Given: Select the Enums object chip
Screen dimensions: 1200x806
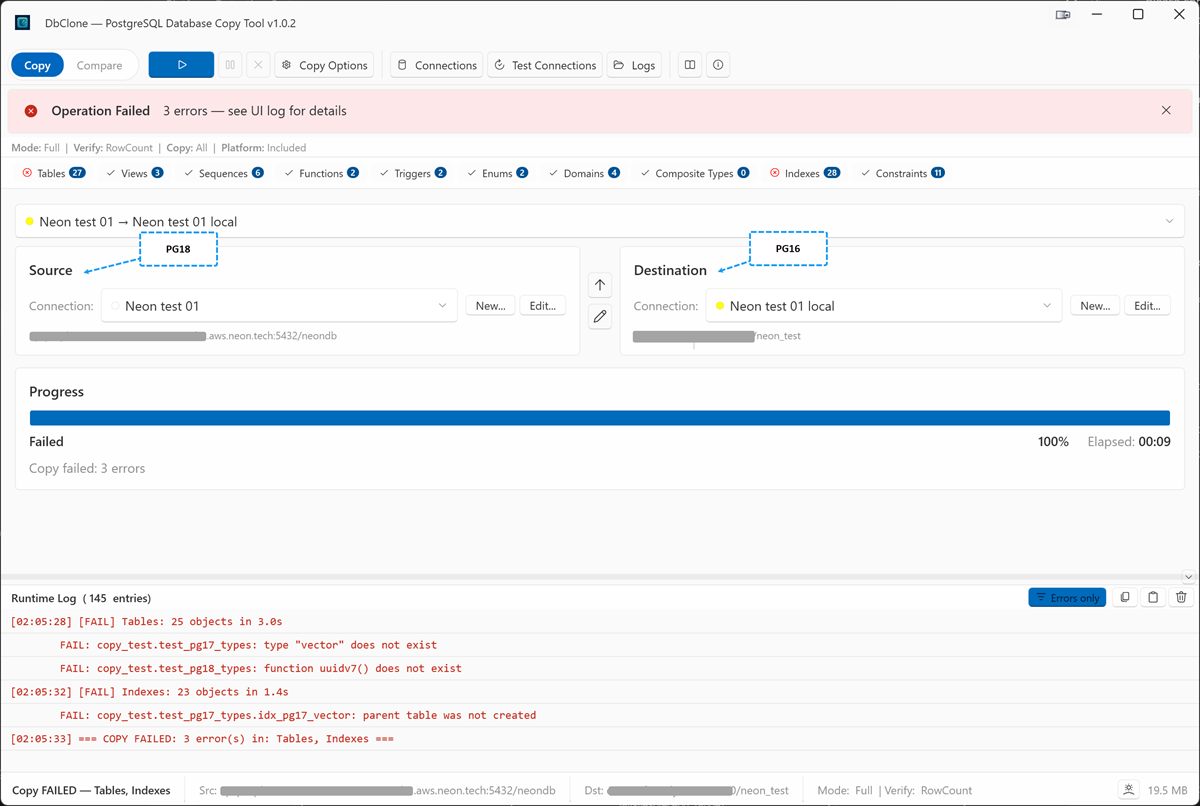Looking at the screenshot, I should (x=497, y=173).
